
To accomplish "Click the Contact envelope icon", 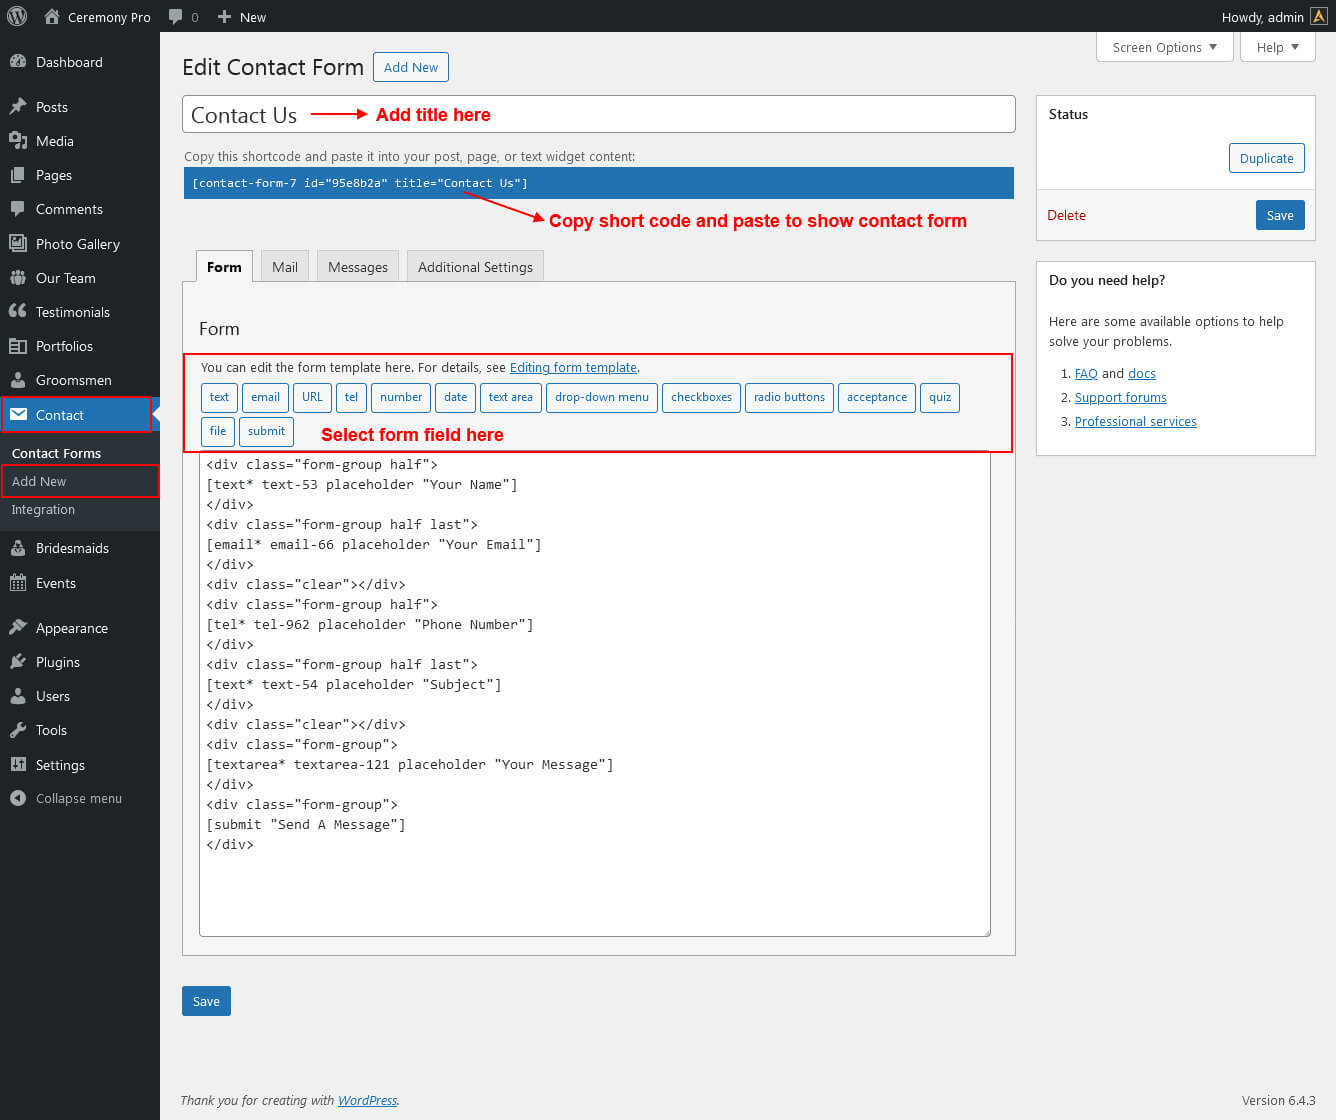I will [x=18, y=414].
